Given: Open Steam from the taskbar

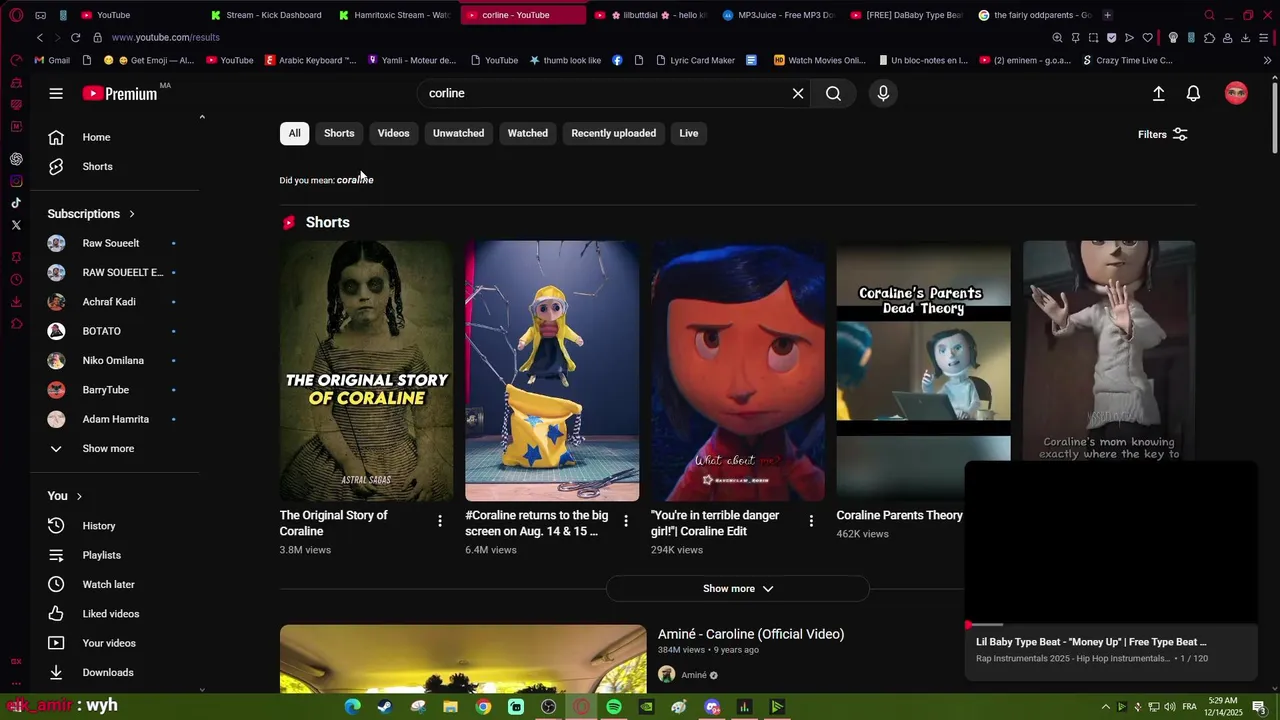Looking at the screenshot, I should tap(385, 707).
